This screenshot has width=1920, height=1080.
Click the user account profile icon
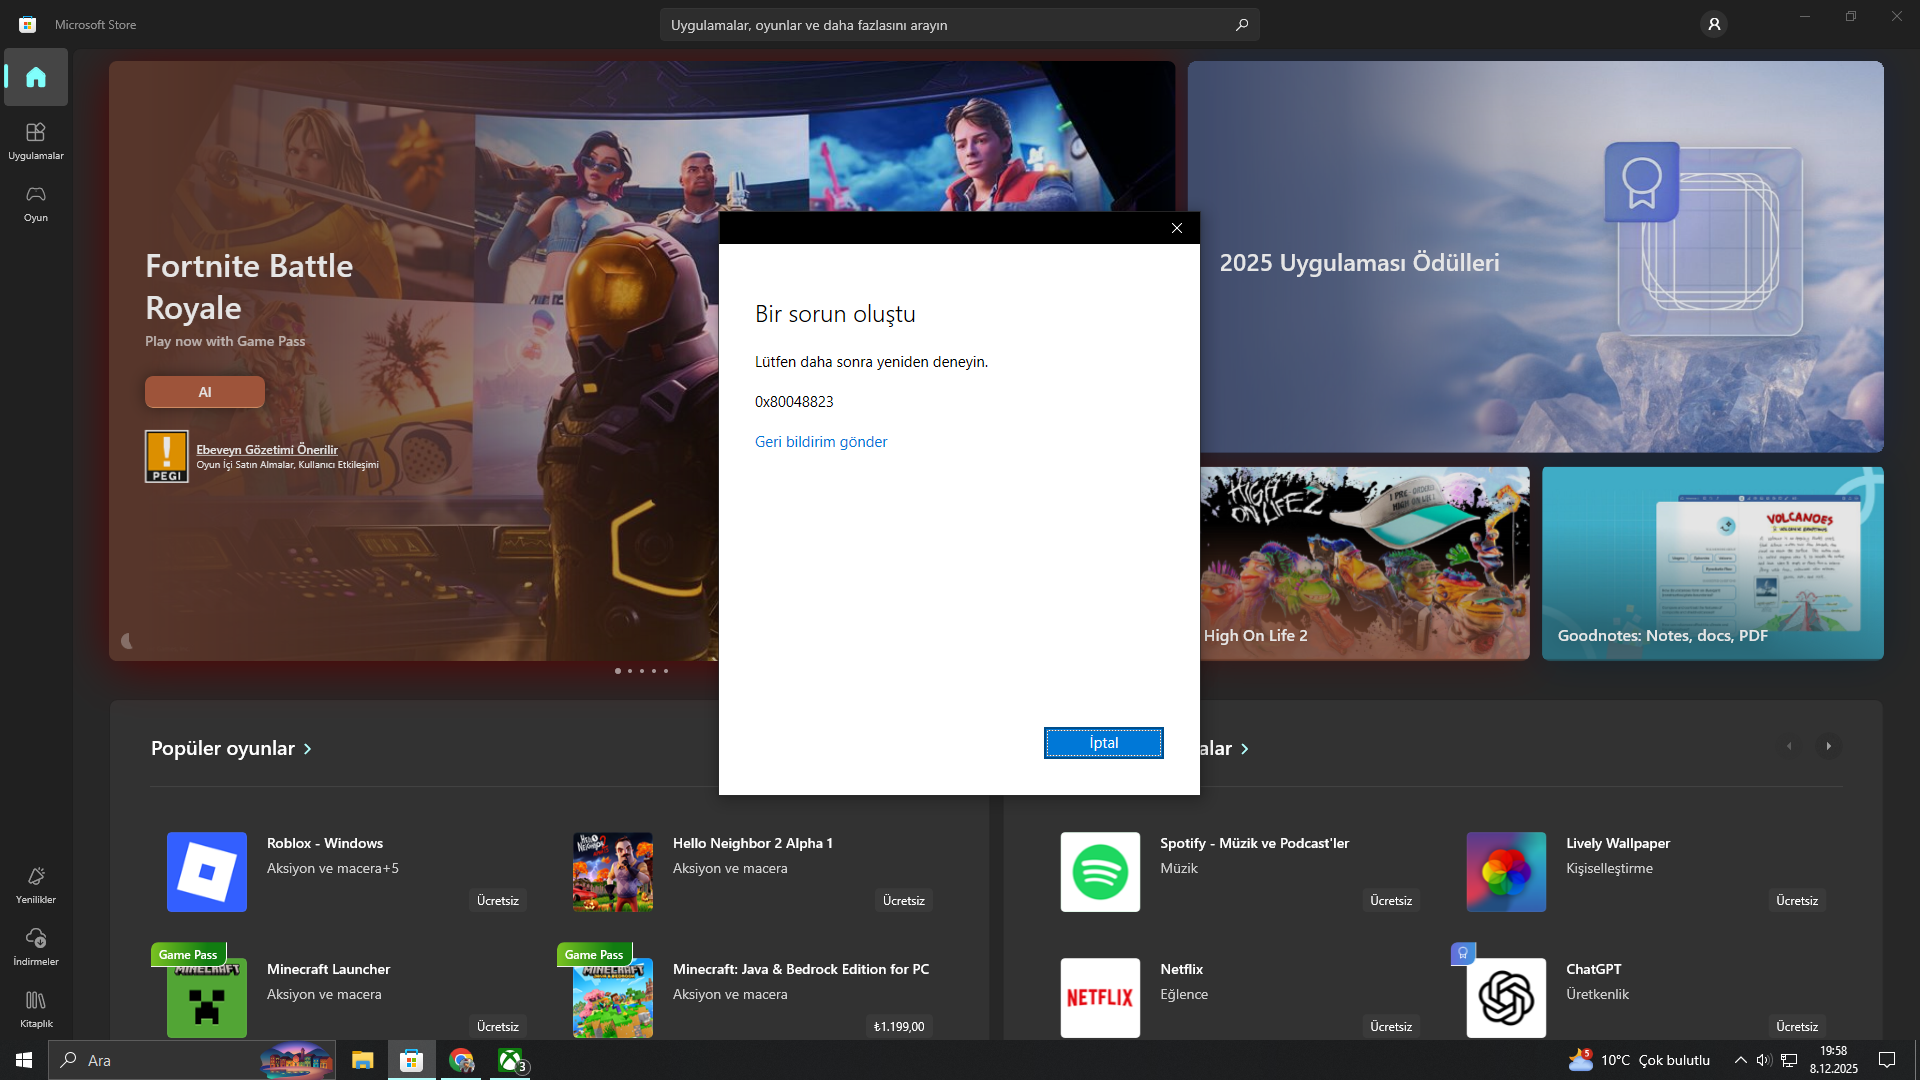click(x=1714, y=24)
